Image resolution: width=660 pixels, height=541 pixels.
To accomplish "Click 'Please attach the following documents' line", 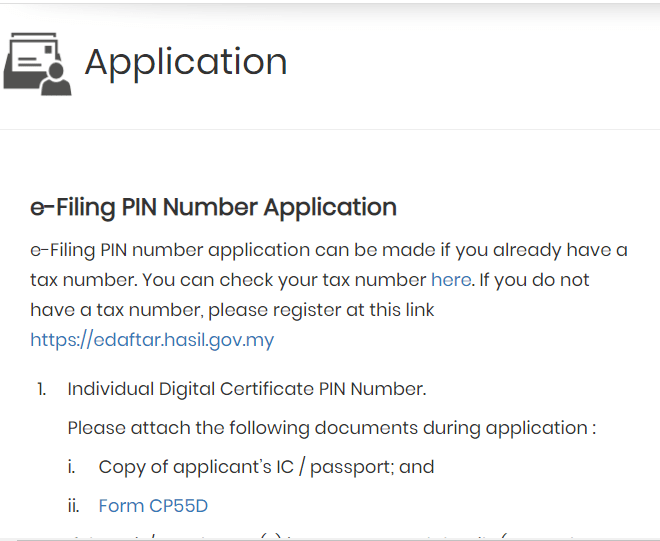I will pyautogui.click(x=331, y=428).
